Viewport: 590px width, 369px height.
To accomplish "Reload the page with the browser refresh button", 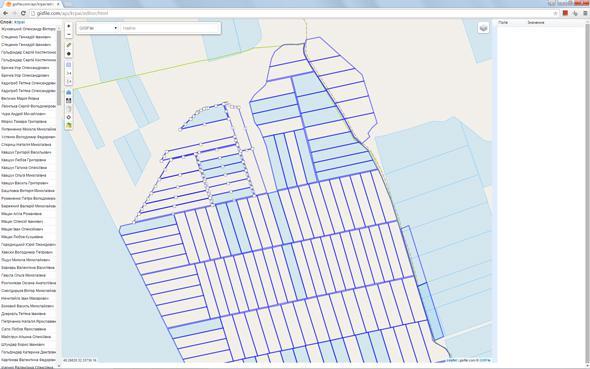I will [23, 13].
